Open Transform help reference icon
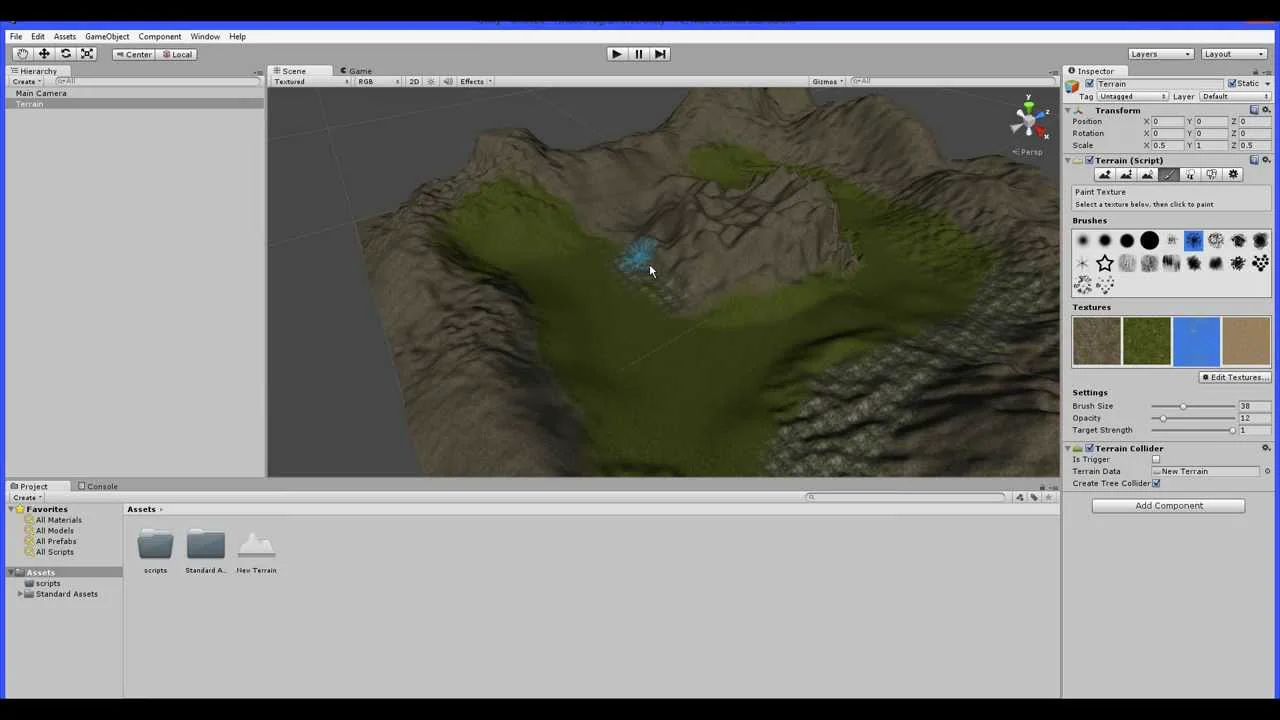 tap(1254, 110)
